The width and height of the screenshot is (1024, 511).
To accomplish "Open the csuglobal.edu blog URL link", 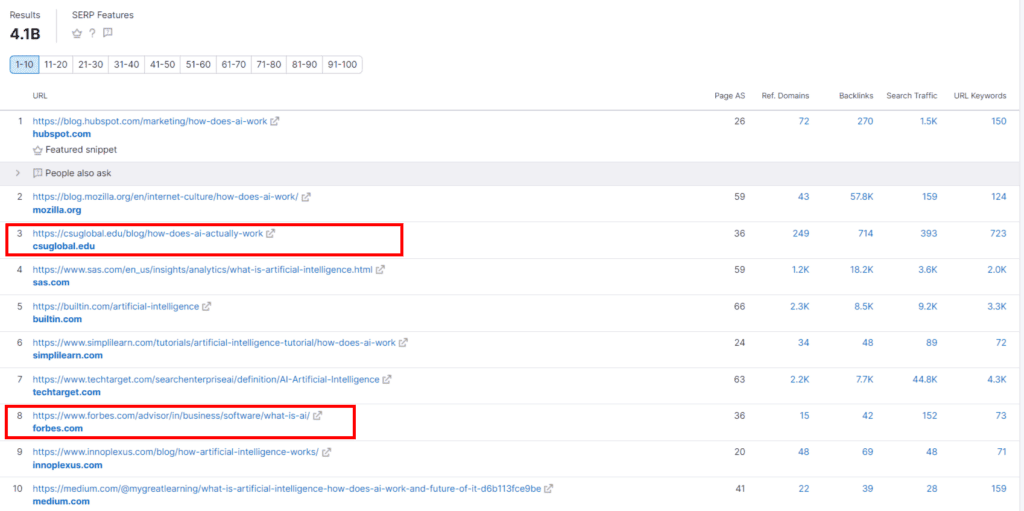I will [148, 233].
